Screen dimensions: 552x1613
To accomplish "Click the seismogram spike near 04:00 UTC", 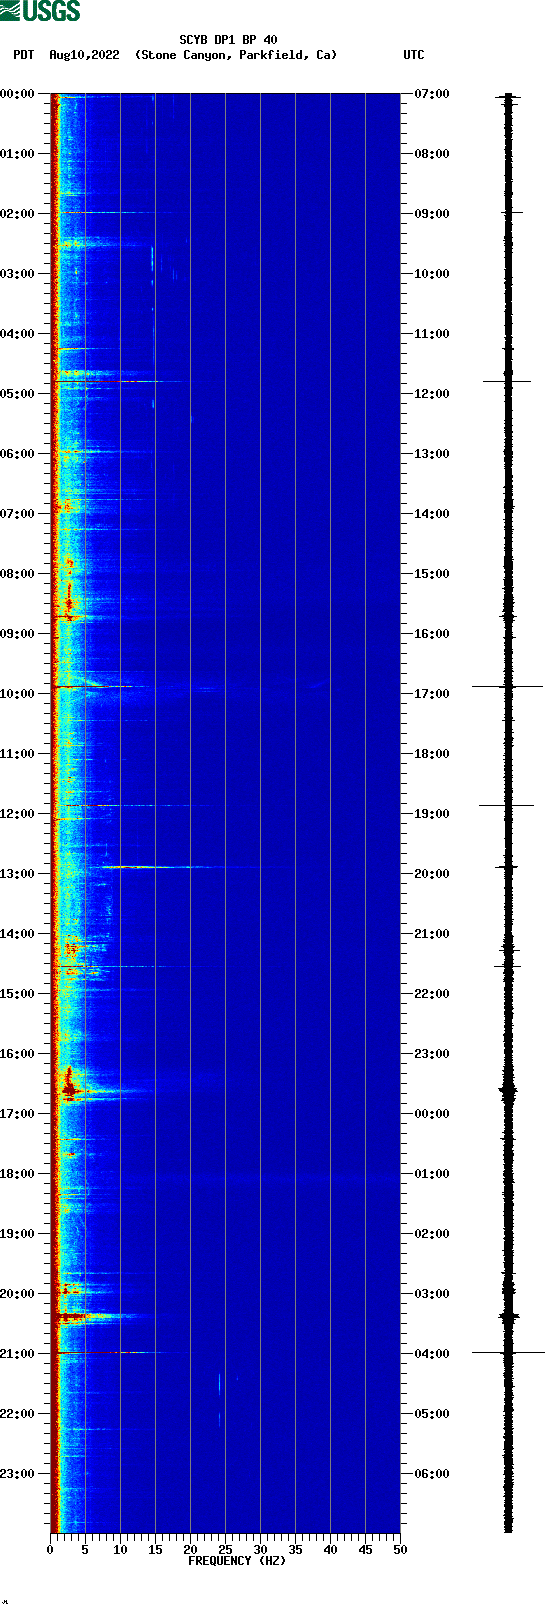I will click(x=508, y=1352).
